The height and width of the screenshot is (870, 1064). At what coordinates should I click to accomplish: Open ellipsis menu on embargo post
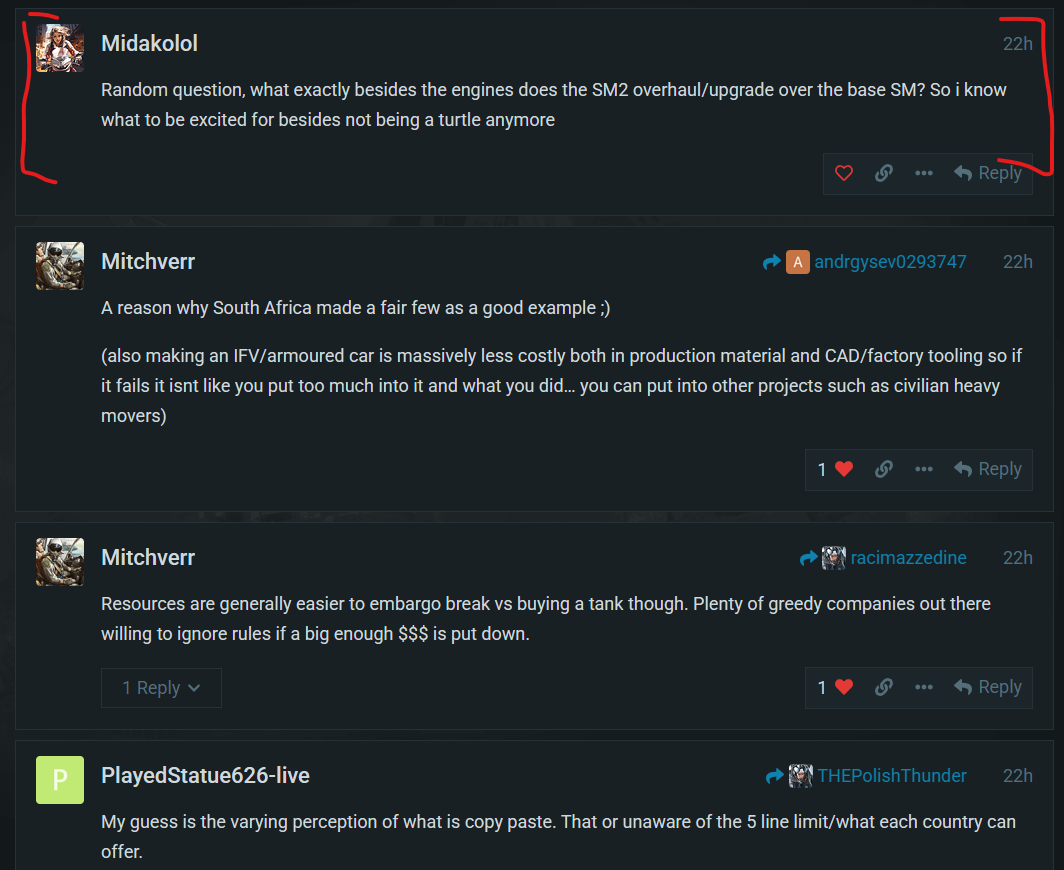[923, 687]
